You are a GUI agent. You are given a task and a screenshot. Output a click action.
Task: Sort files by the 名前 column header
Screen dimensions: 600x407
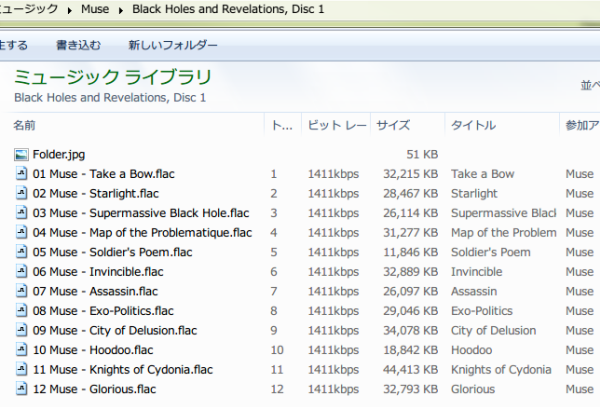click(x=25, y=125)
